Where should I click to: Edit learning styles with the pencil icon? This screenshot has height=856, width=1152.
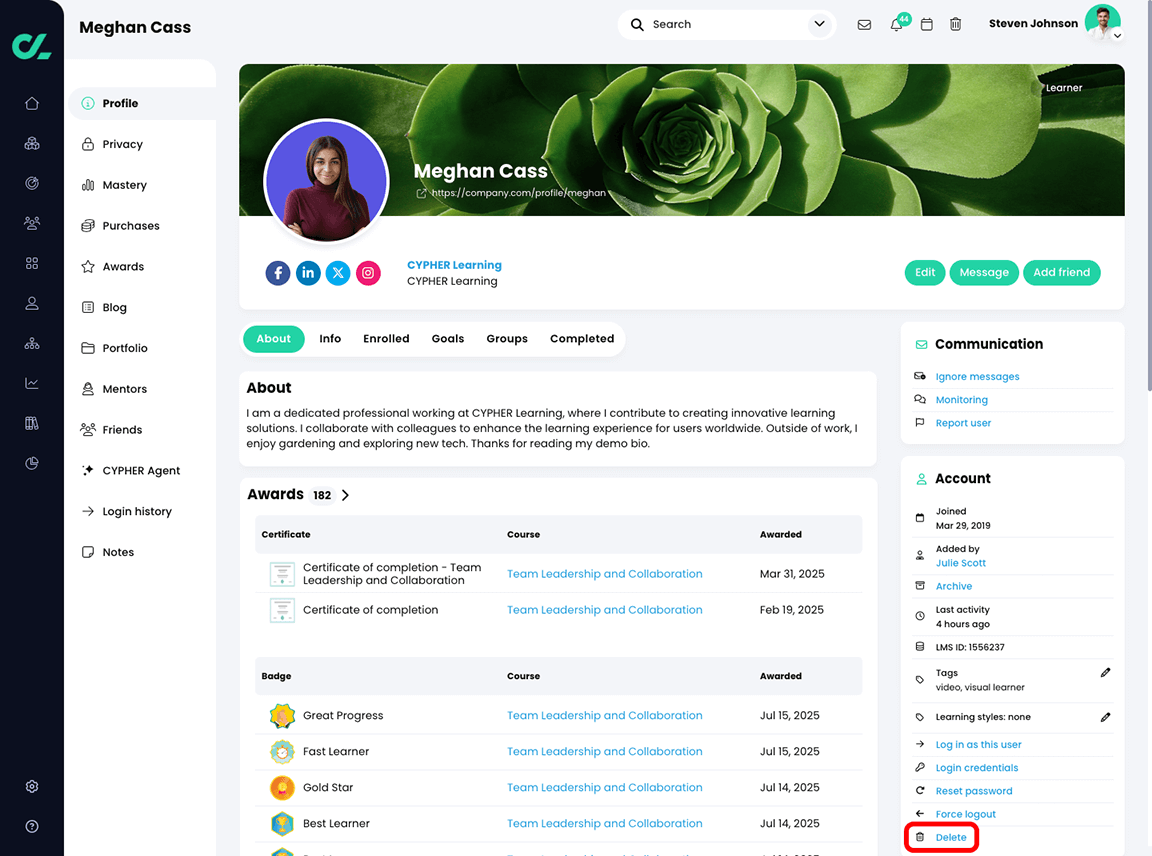pyautogui.click(x=1106, y=716)
